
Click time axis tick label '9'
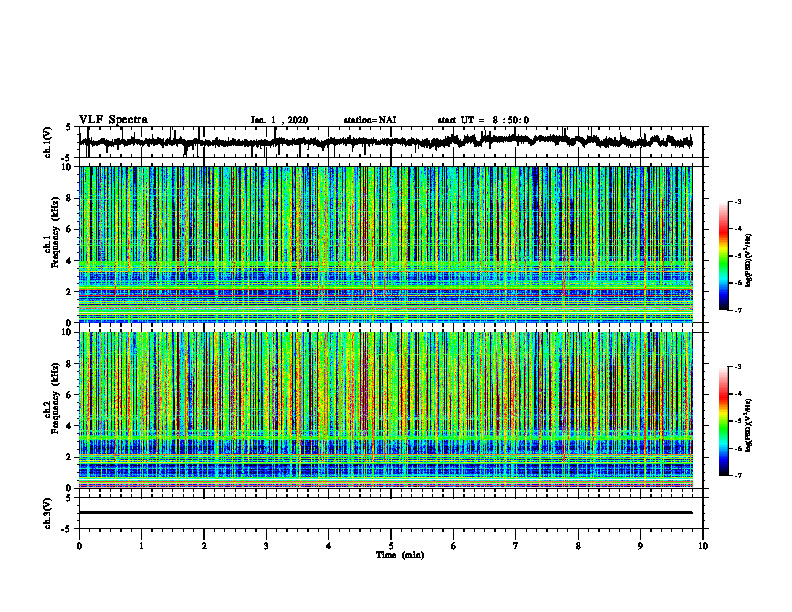click(640, 546)
